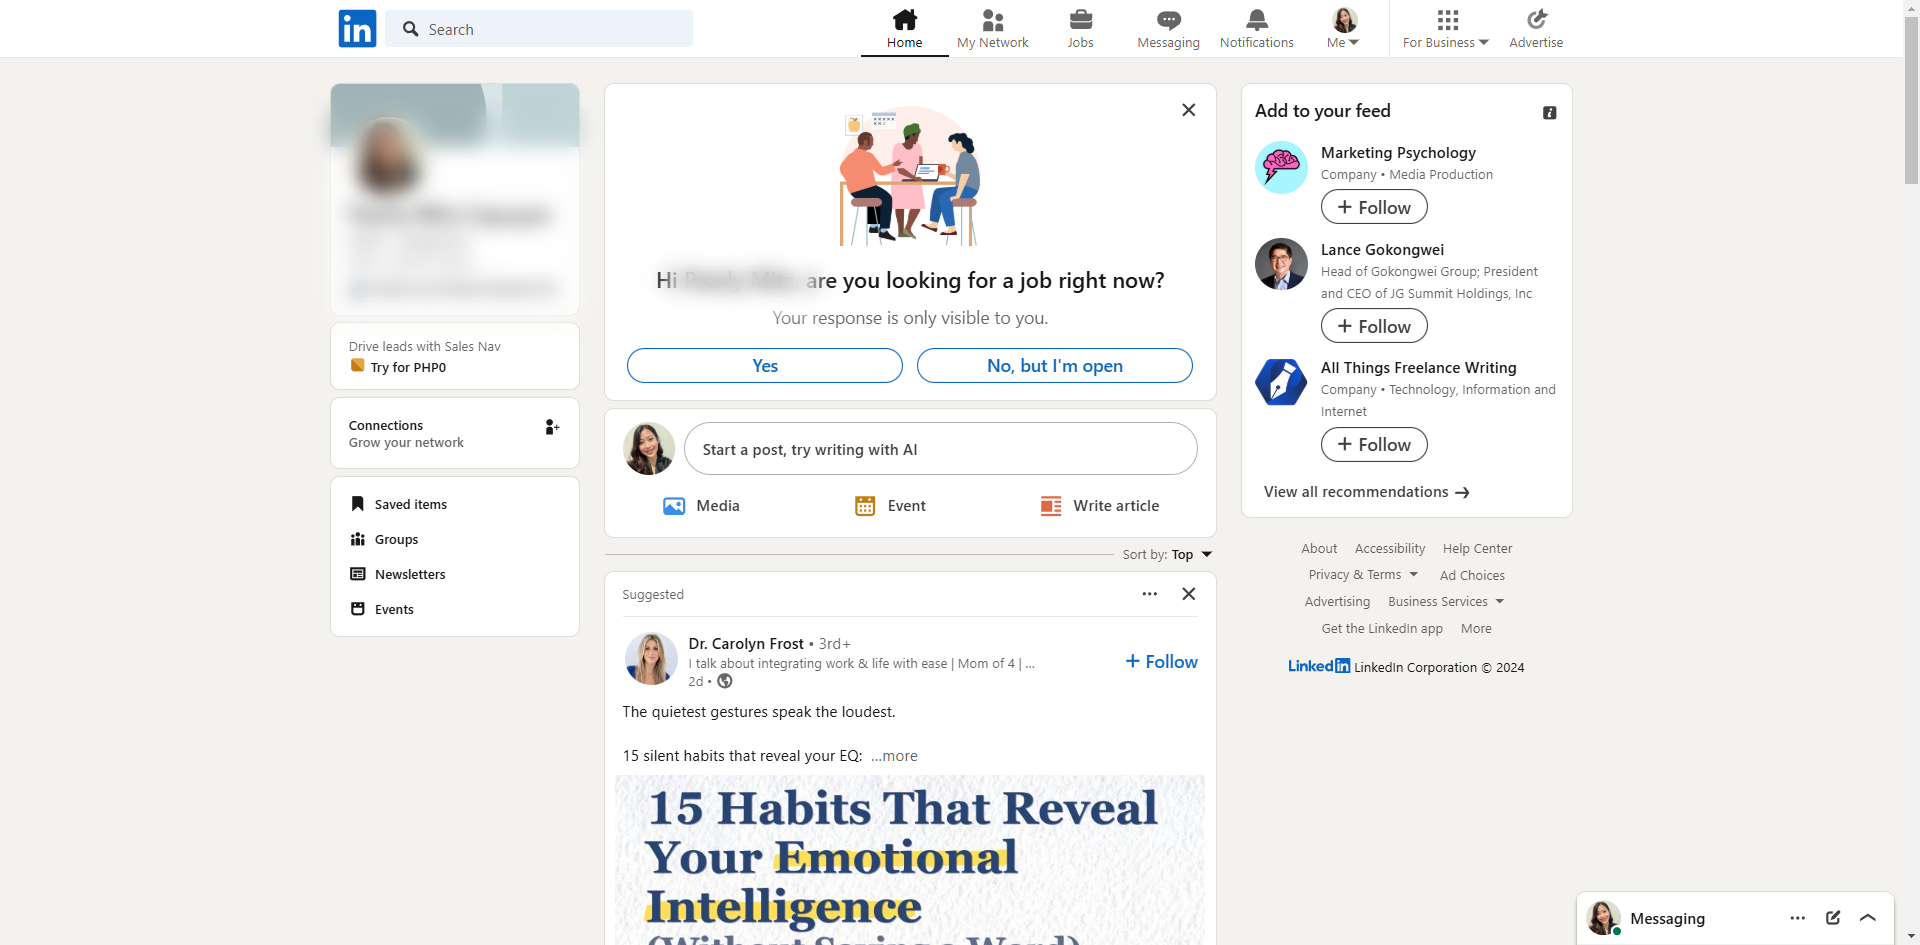The height and width of the screenshot is (945, 1920).
Task: Expand the Business Services dropdown
Action: [x=1446, y=602]
